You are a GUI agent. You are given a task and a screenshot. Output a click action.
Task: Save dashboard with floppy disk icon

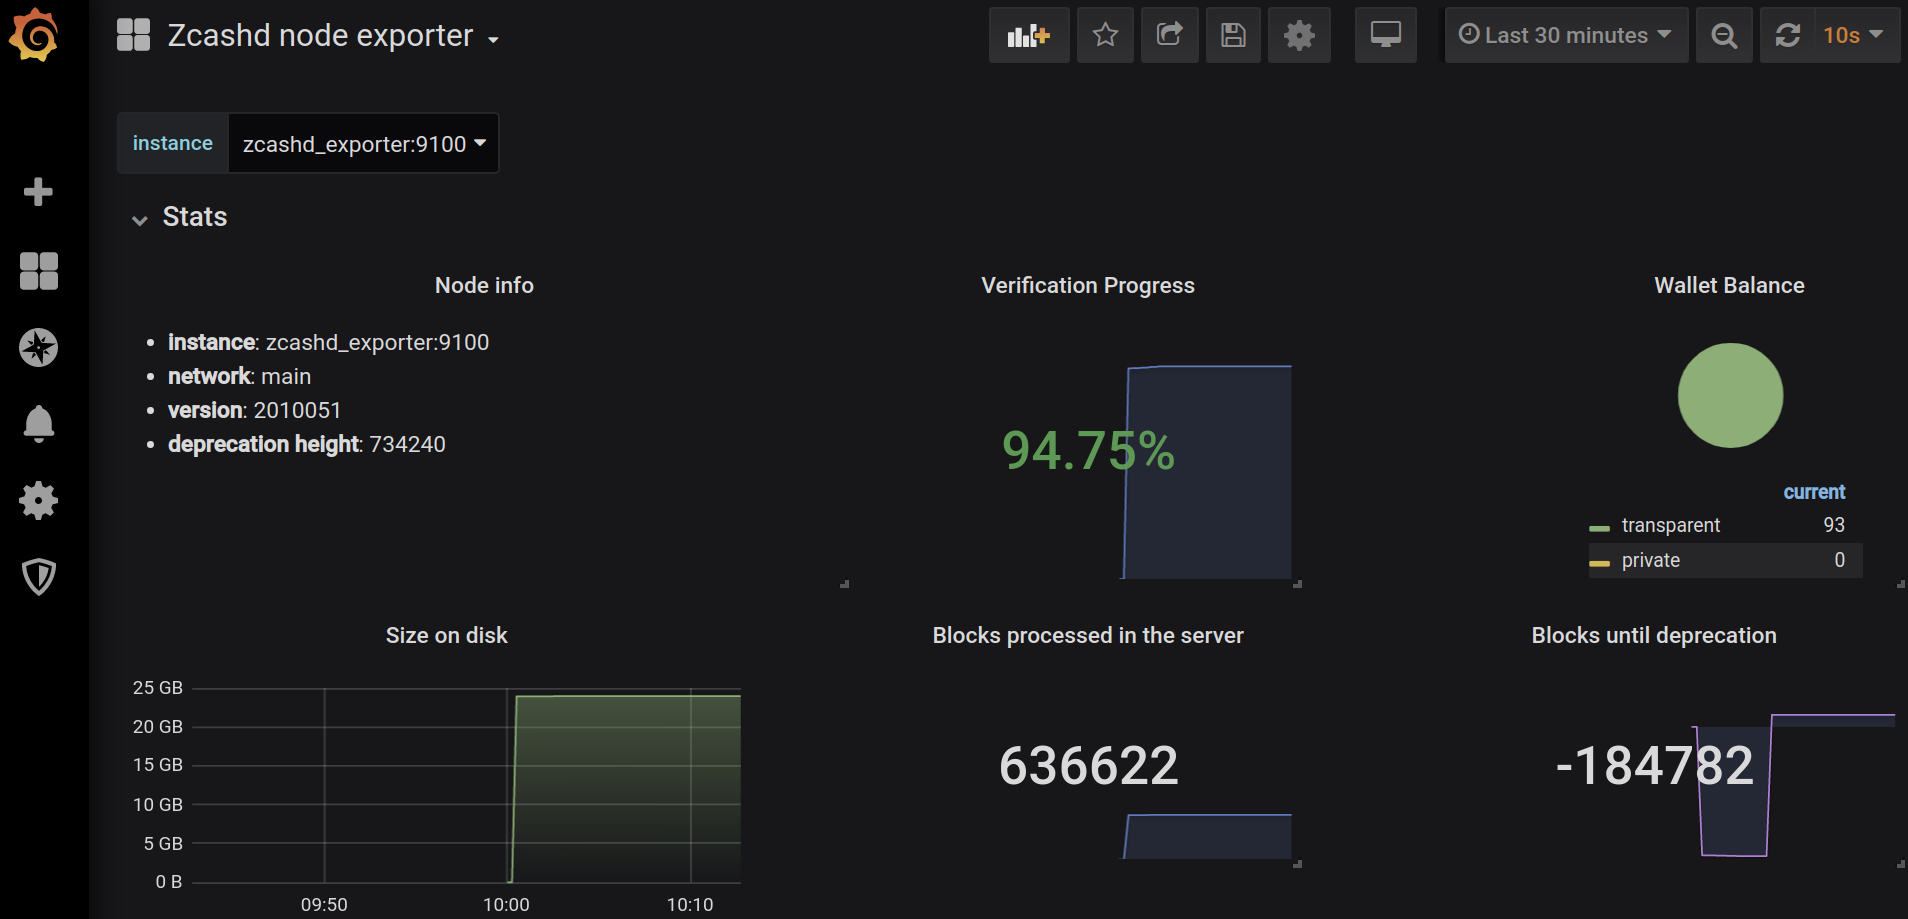[1233, 36]
